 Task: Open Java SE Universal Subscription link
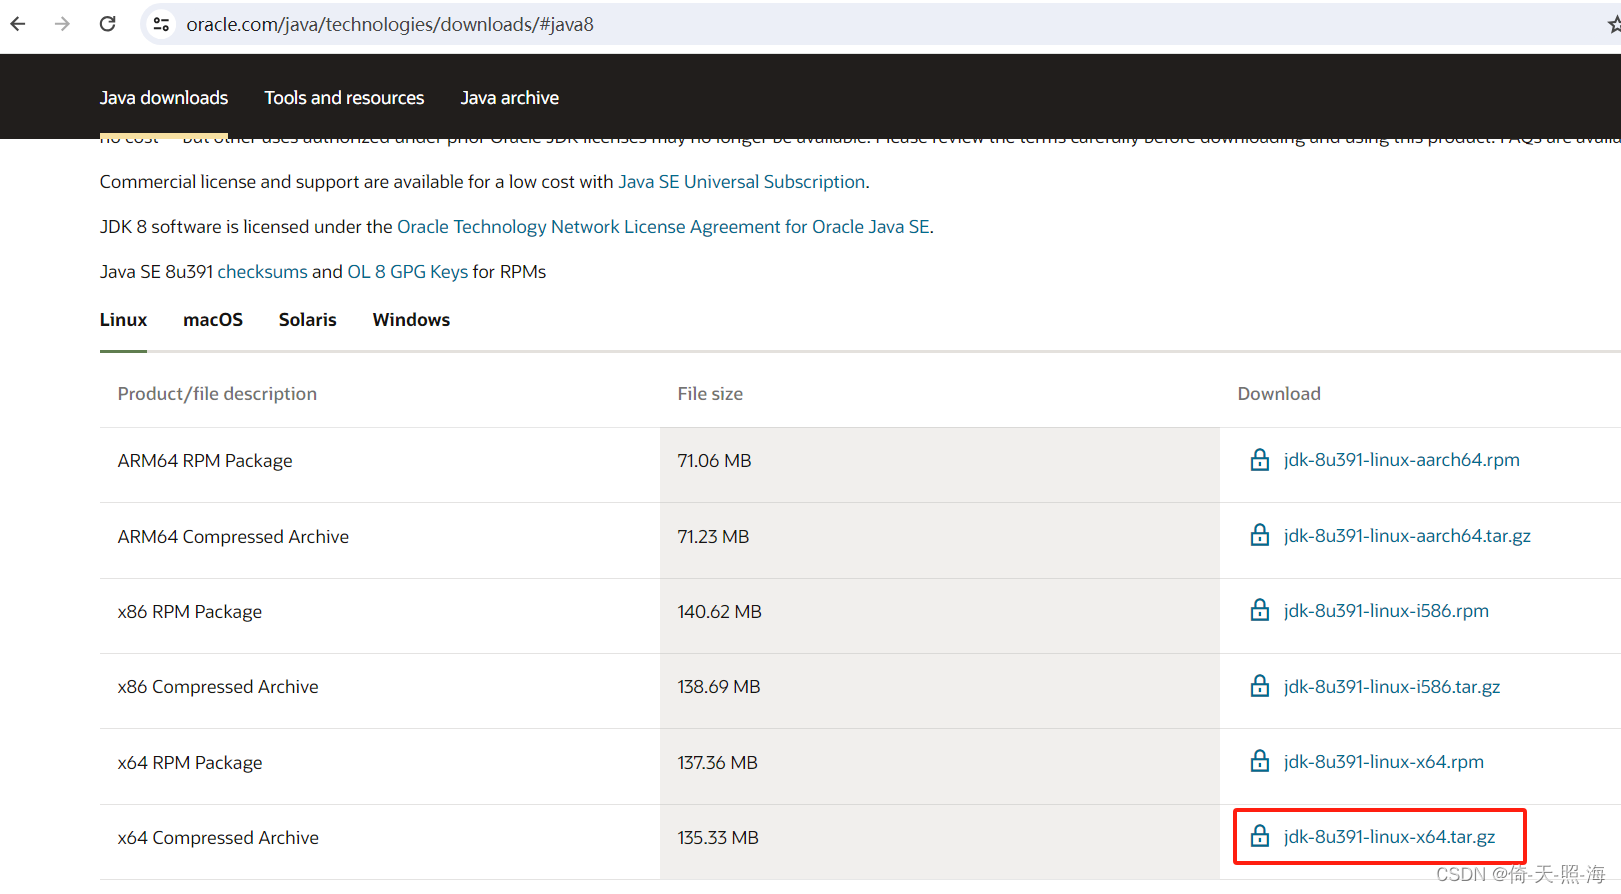[x=742, y=182]
